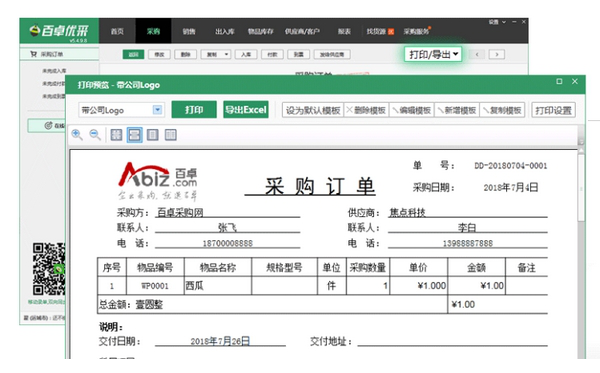Click 复制模板 button

[502, 110]
